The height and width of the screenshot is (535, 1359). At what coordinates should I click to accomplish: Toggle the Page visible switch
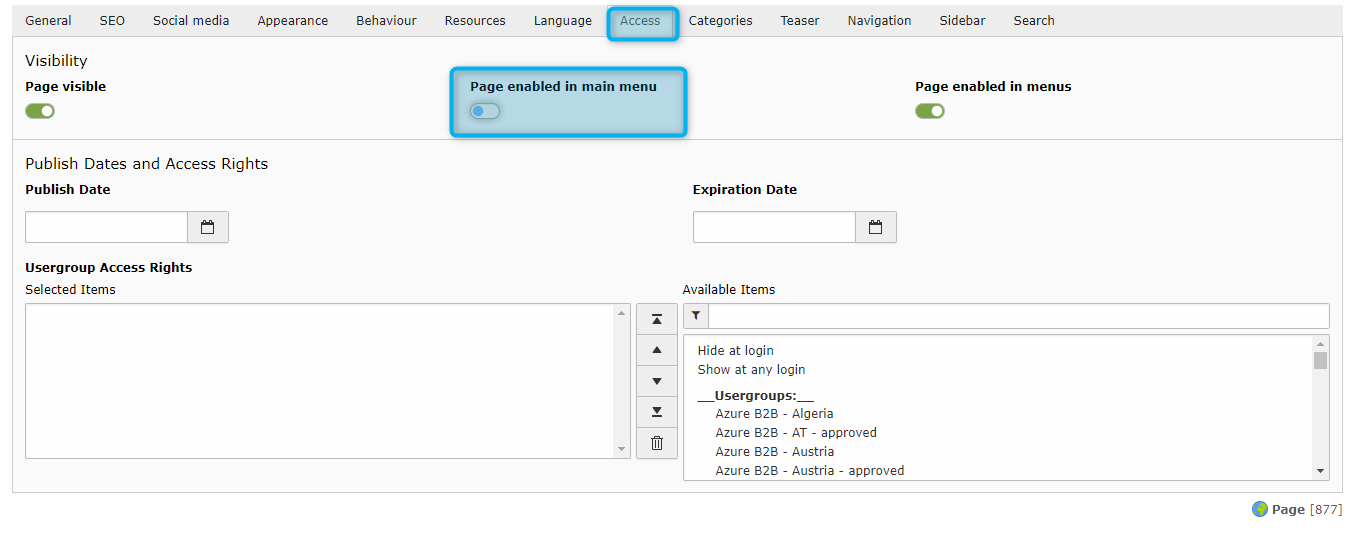(x=40, y=111)
